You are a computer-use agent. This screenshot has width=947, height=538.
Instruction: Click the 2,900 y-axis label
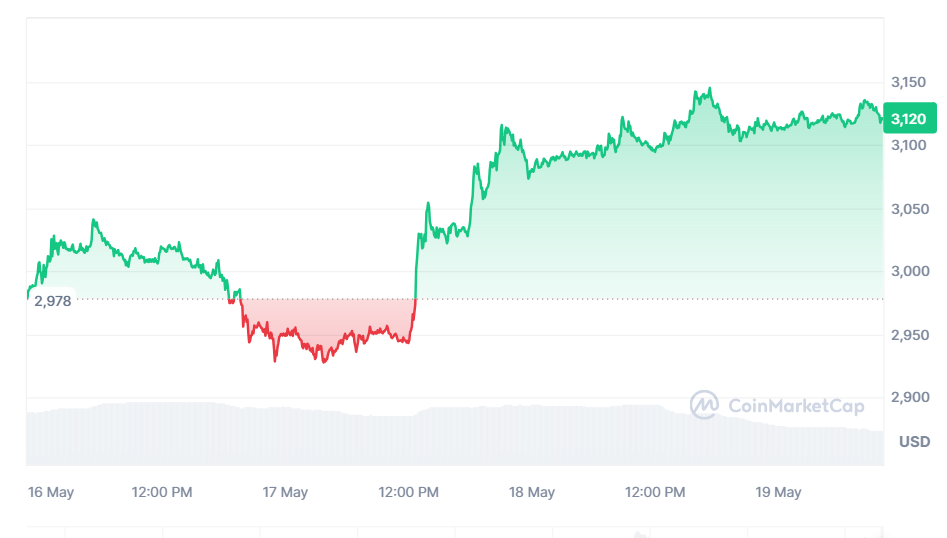[x=910, y=397]
